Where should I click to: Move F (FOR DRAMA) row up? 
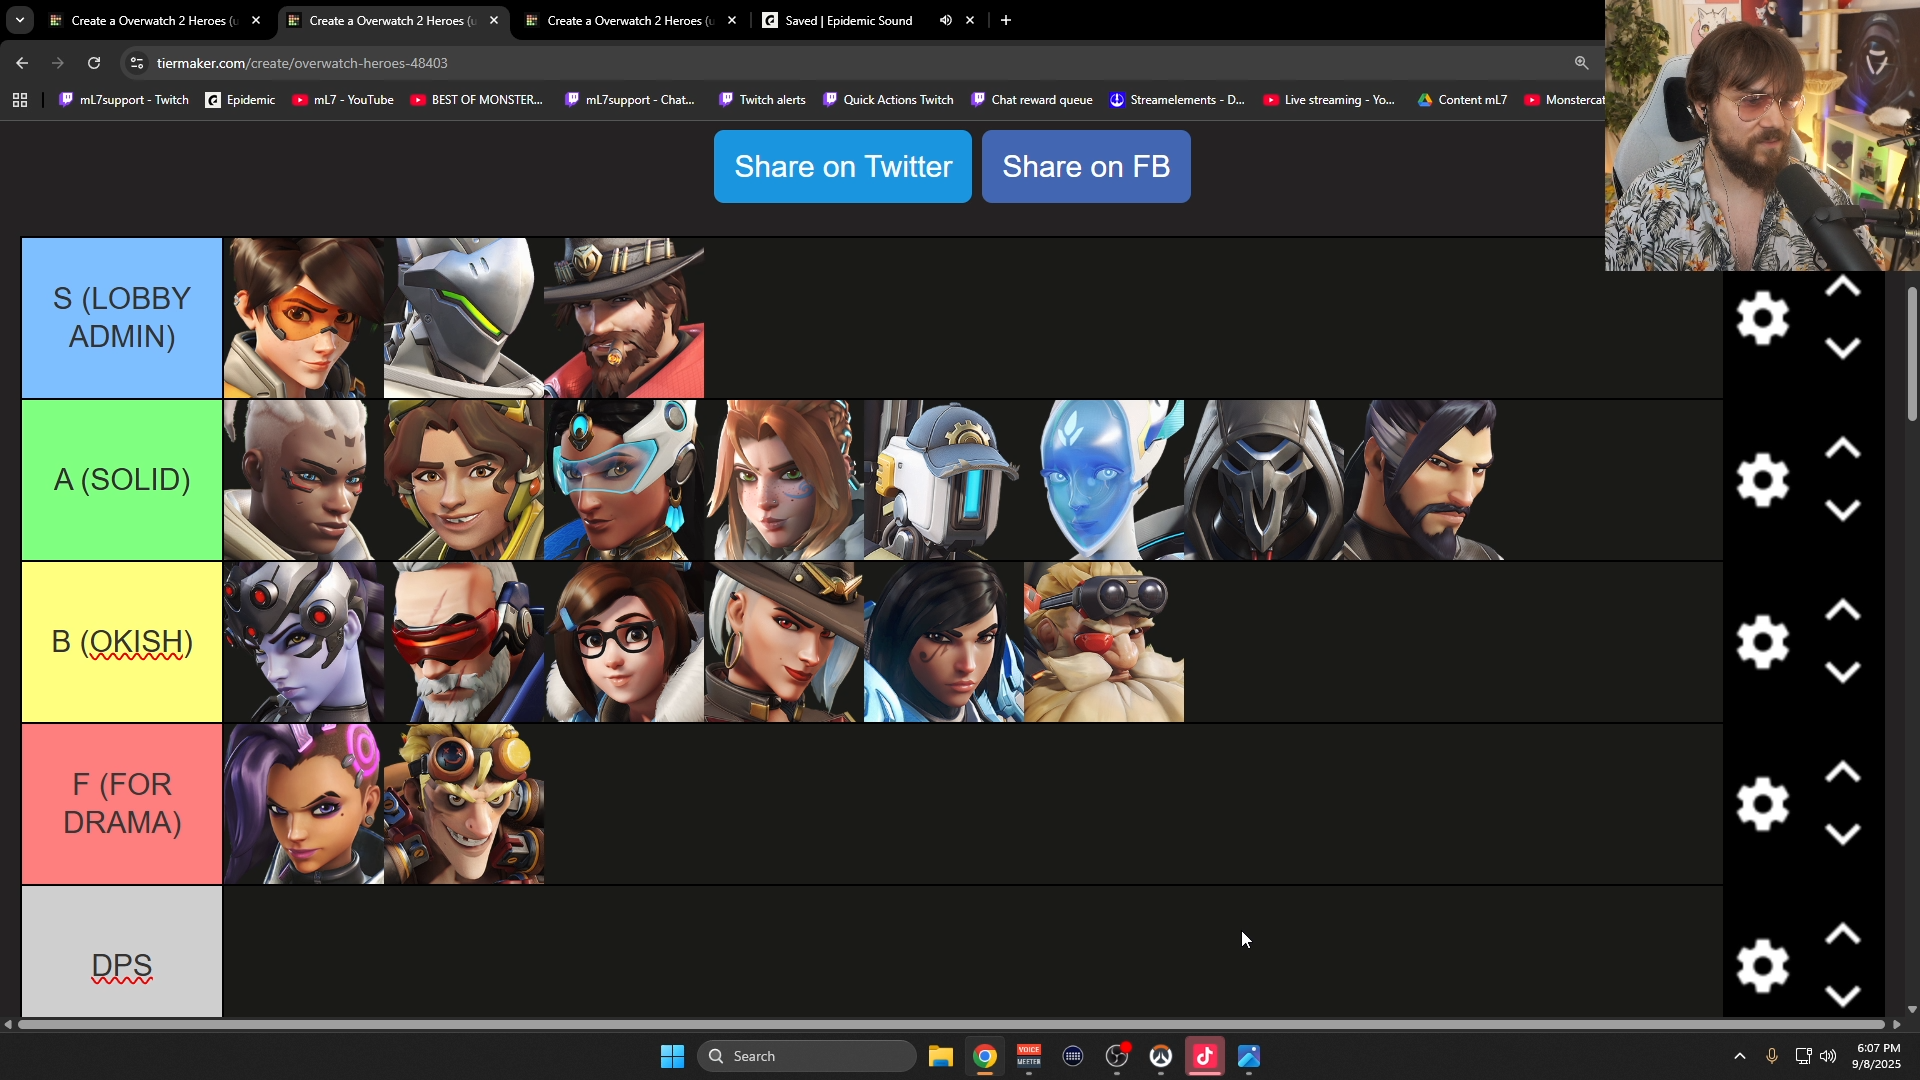pos(1842,774)
